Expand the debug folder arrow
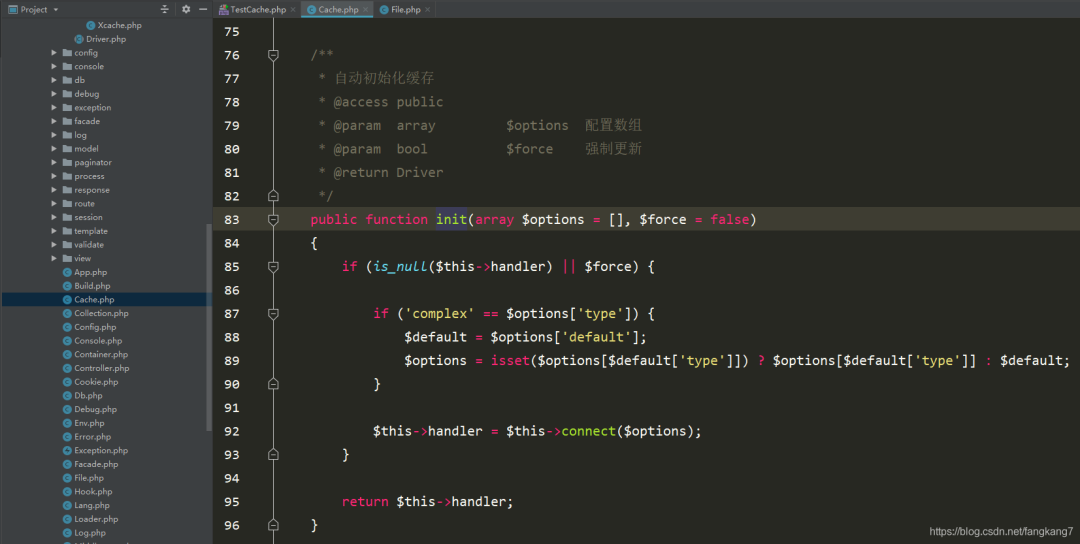Image resolution: width=1080 pixels, height=544 pixels. point(54,94)
